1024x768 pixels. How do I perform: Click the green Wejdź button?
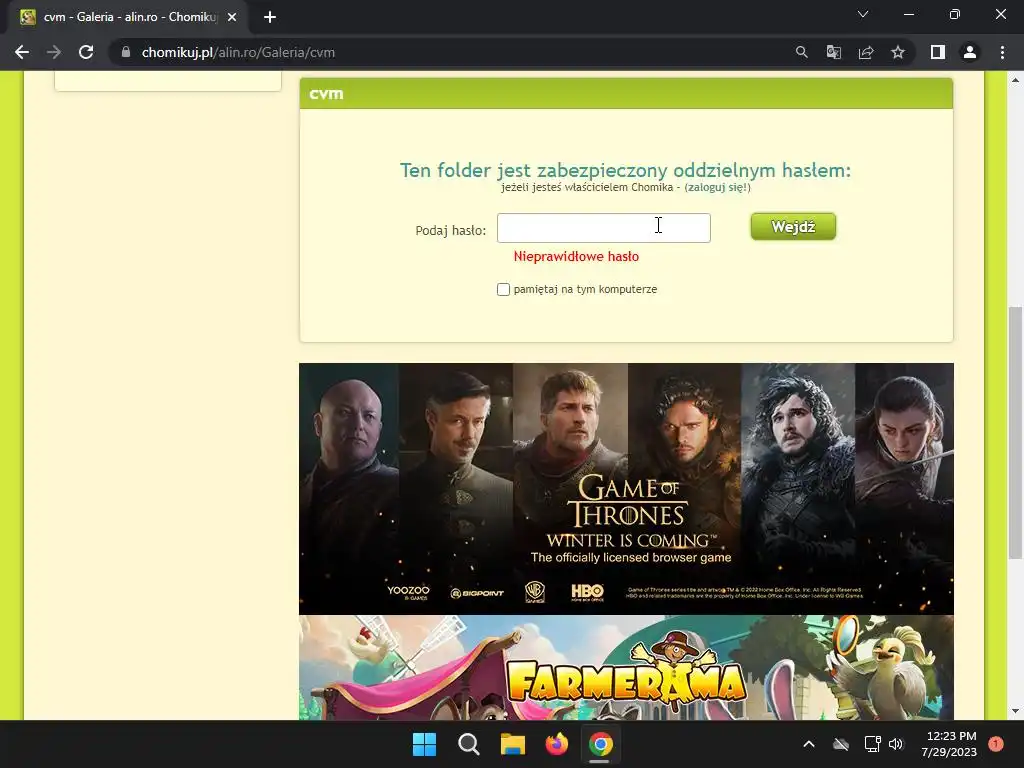coord(793,227)
